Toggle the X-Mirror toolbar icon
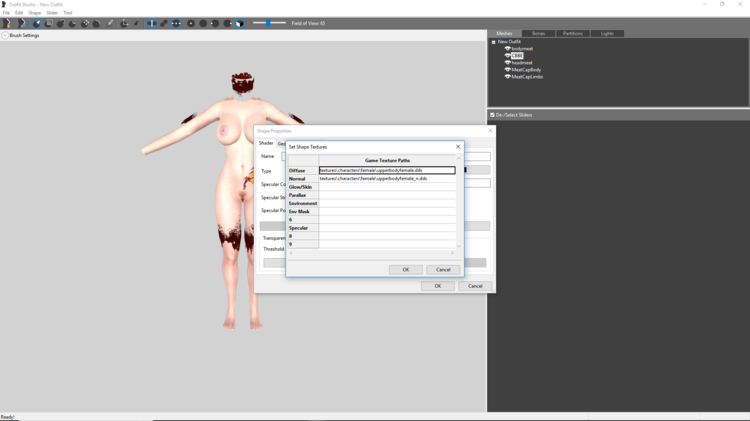This screenshot has width=750, height=421. pos(152,23)
